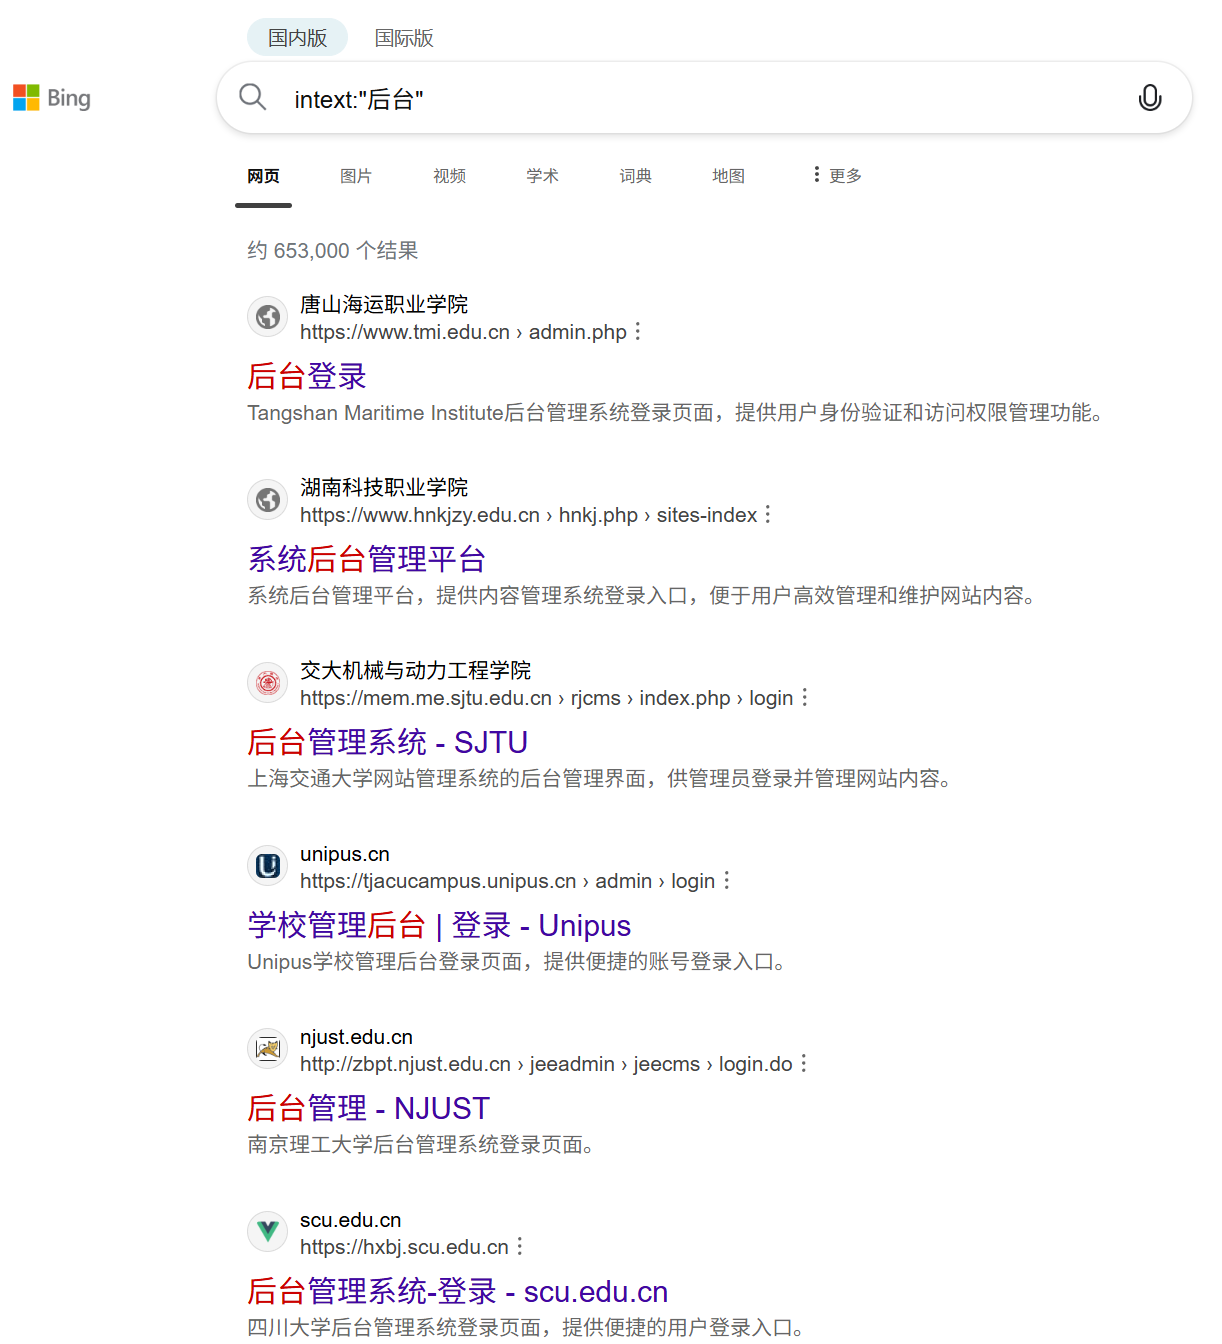Click the globe favicon beside 唐山海运职业学院

pos(267,316)
